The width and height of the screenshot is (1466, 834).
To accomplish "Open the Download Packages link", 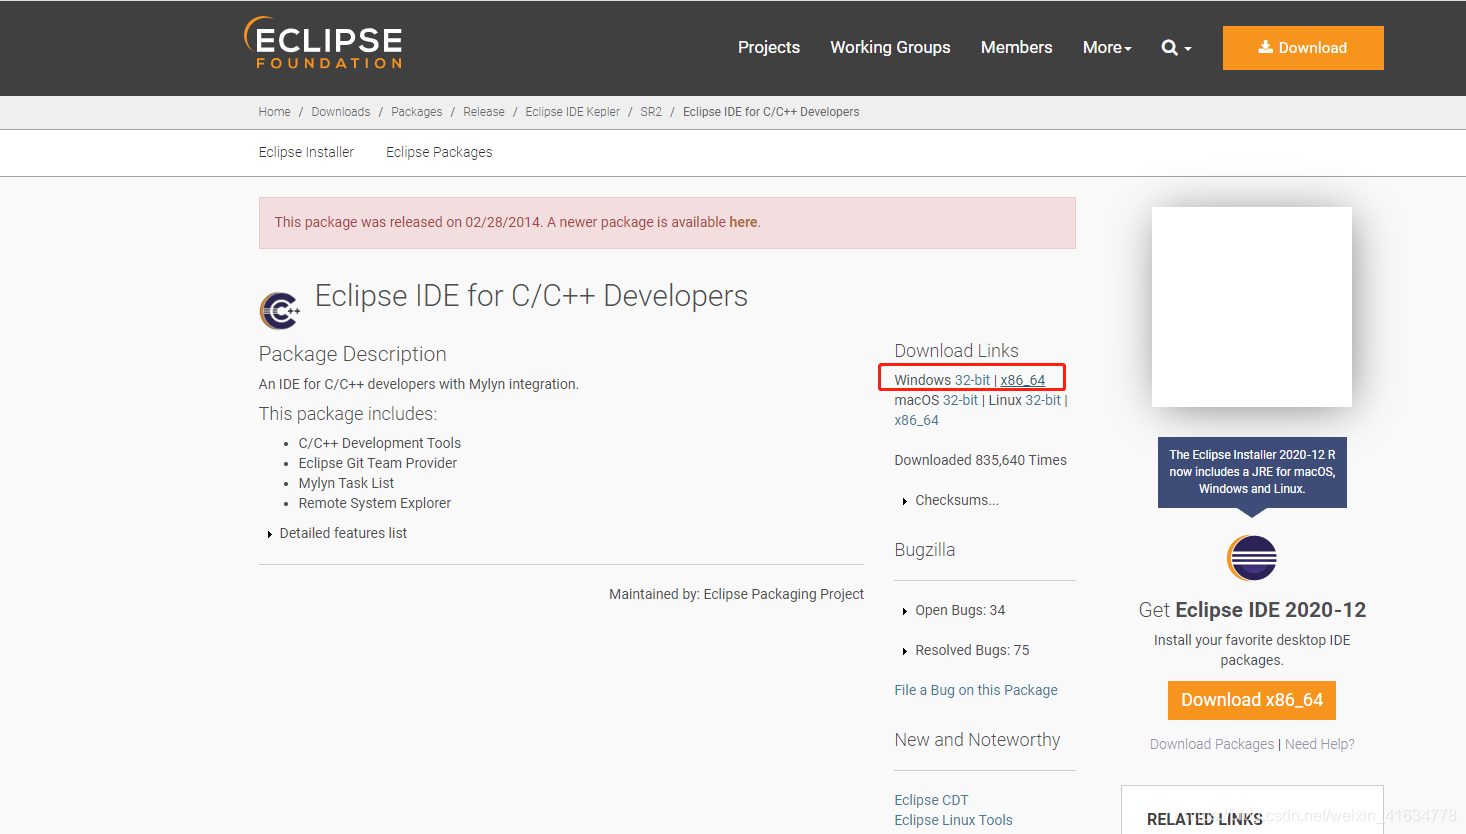I will pos(1212,744).
